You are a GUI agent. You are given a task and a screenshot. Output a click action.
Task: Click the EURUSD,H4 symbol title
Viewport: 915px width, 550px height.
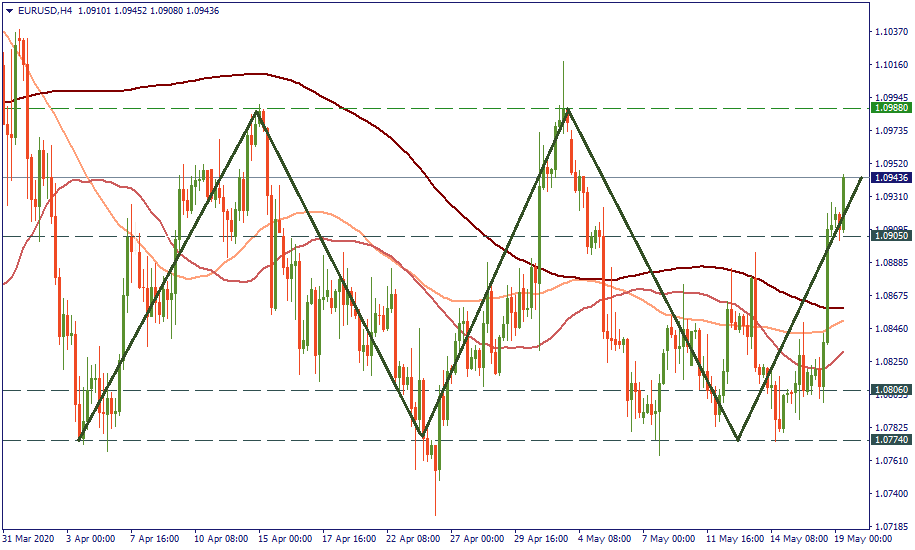pyautogui.click(x=45, y=10)
